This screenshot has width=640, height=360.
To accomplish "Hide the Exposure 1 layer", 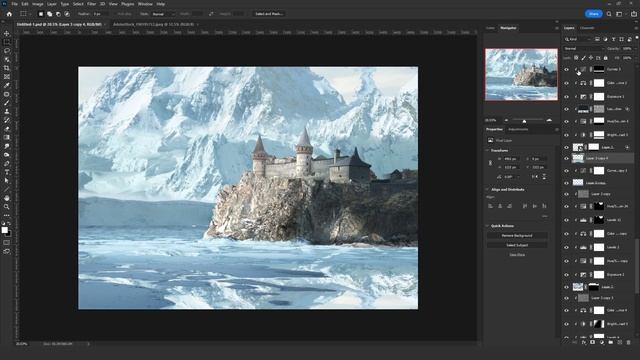I will (x=567, y=97).
